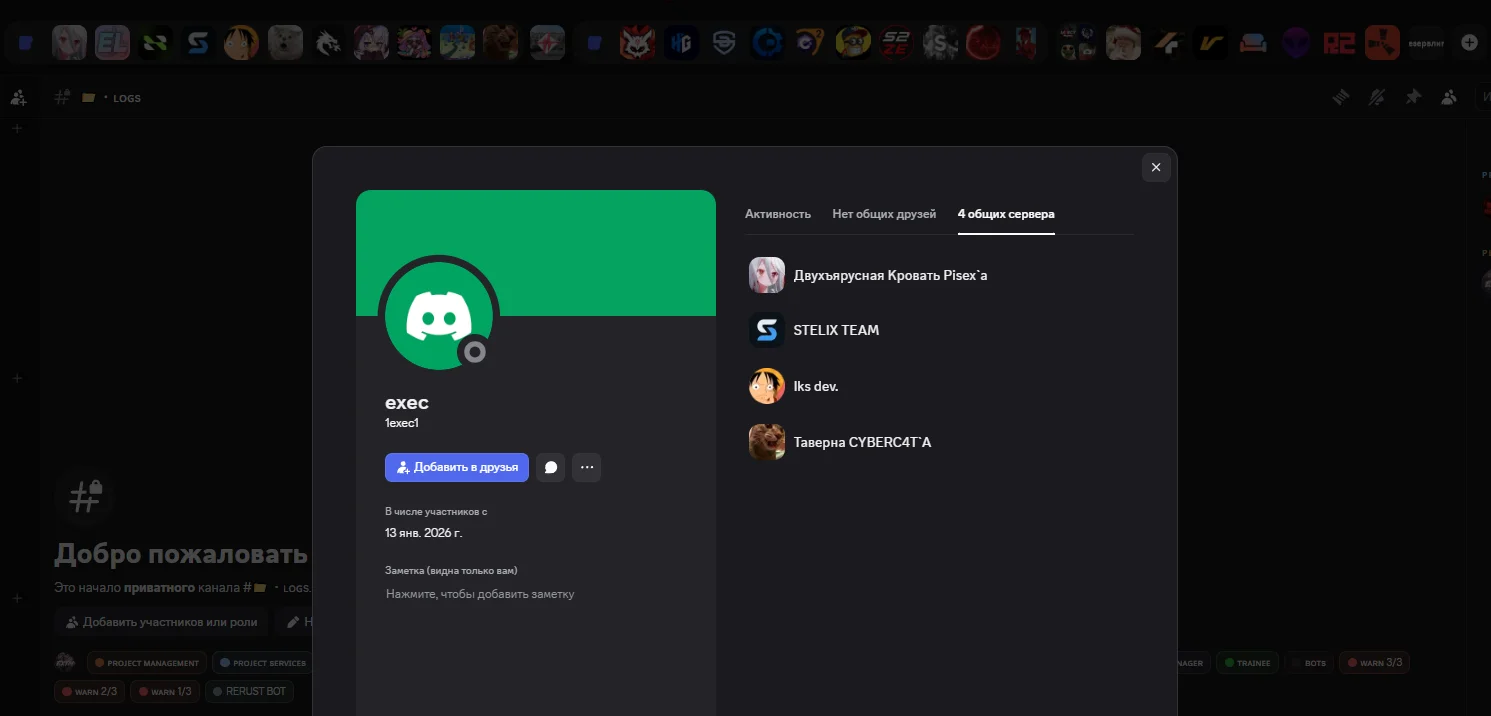Click the message bubble icon next to Добавить в друзья
The height and width of the screenshot is (716, 1491).
coord(550,467)
